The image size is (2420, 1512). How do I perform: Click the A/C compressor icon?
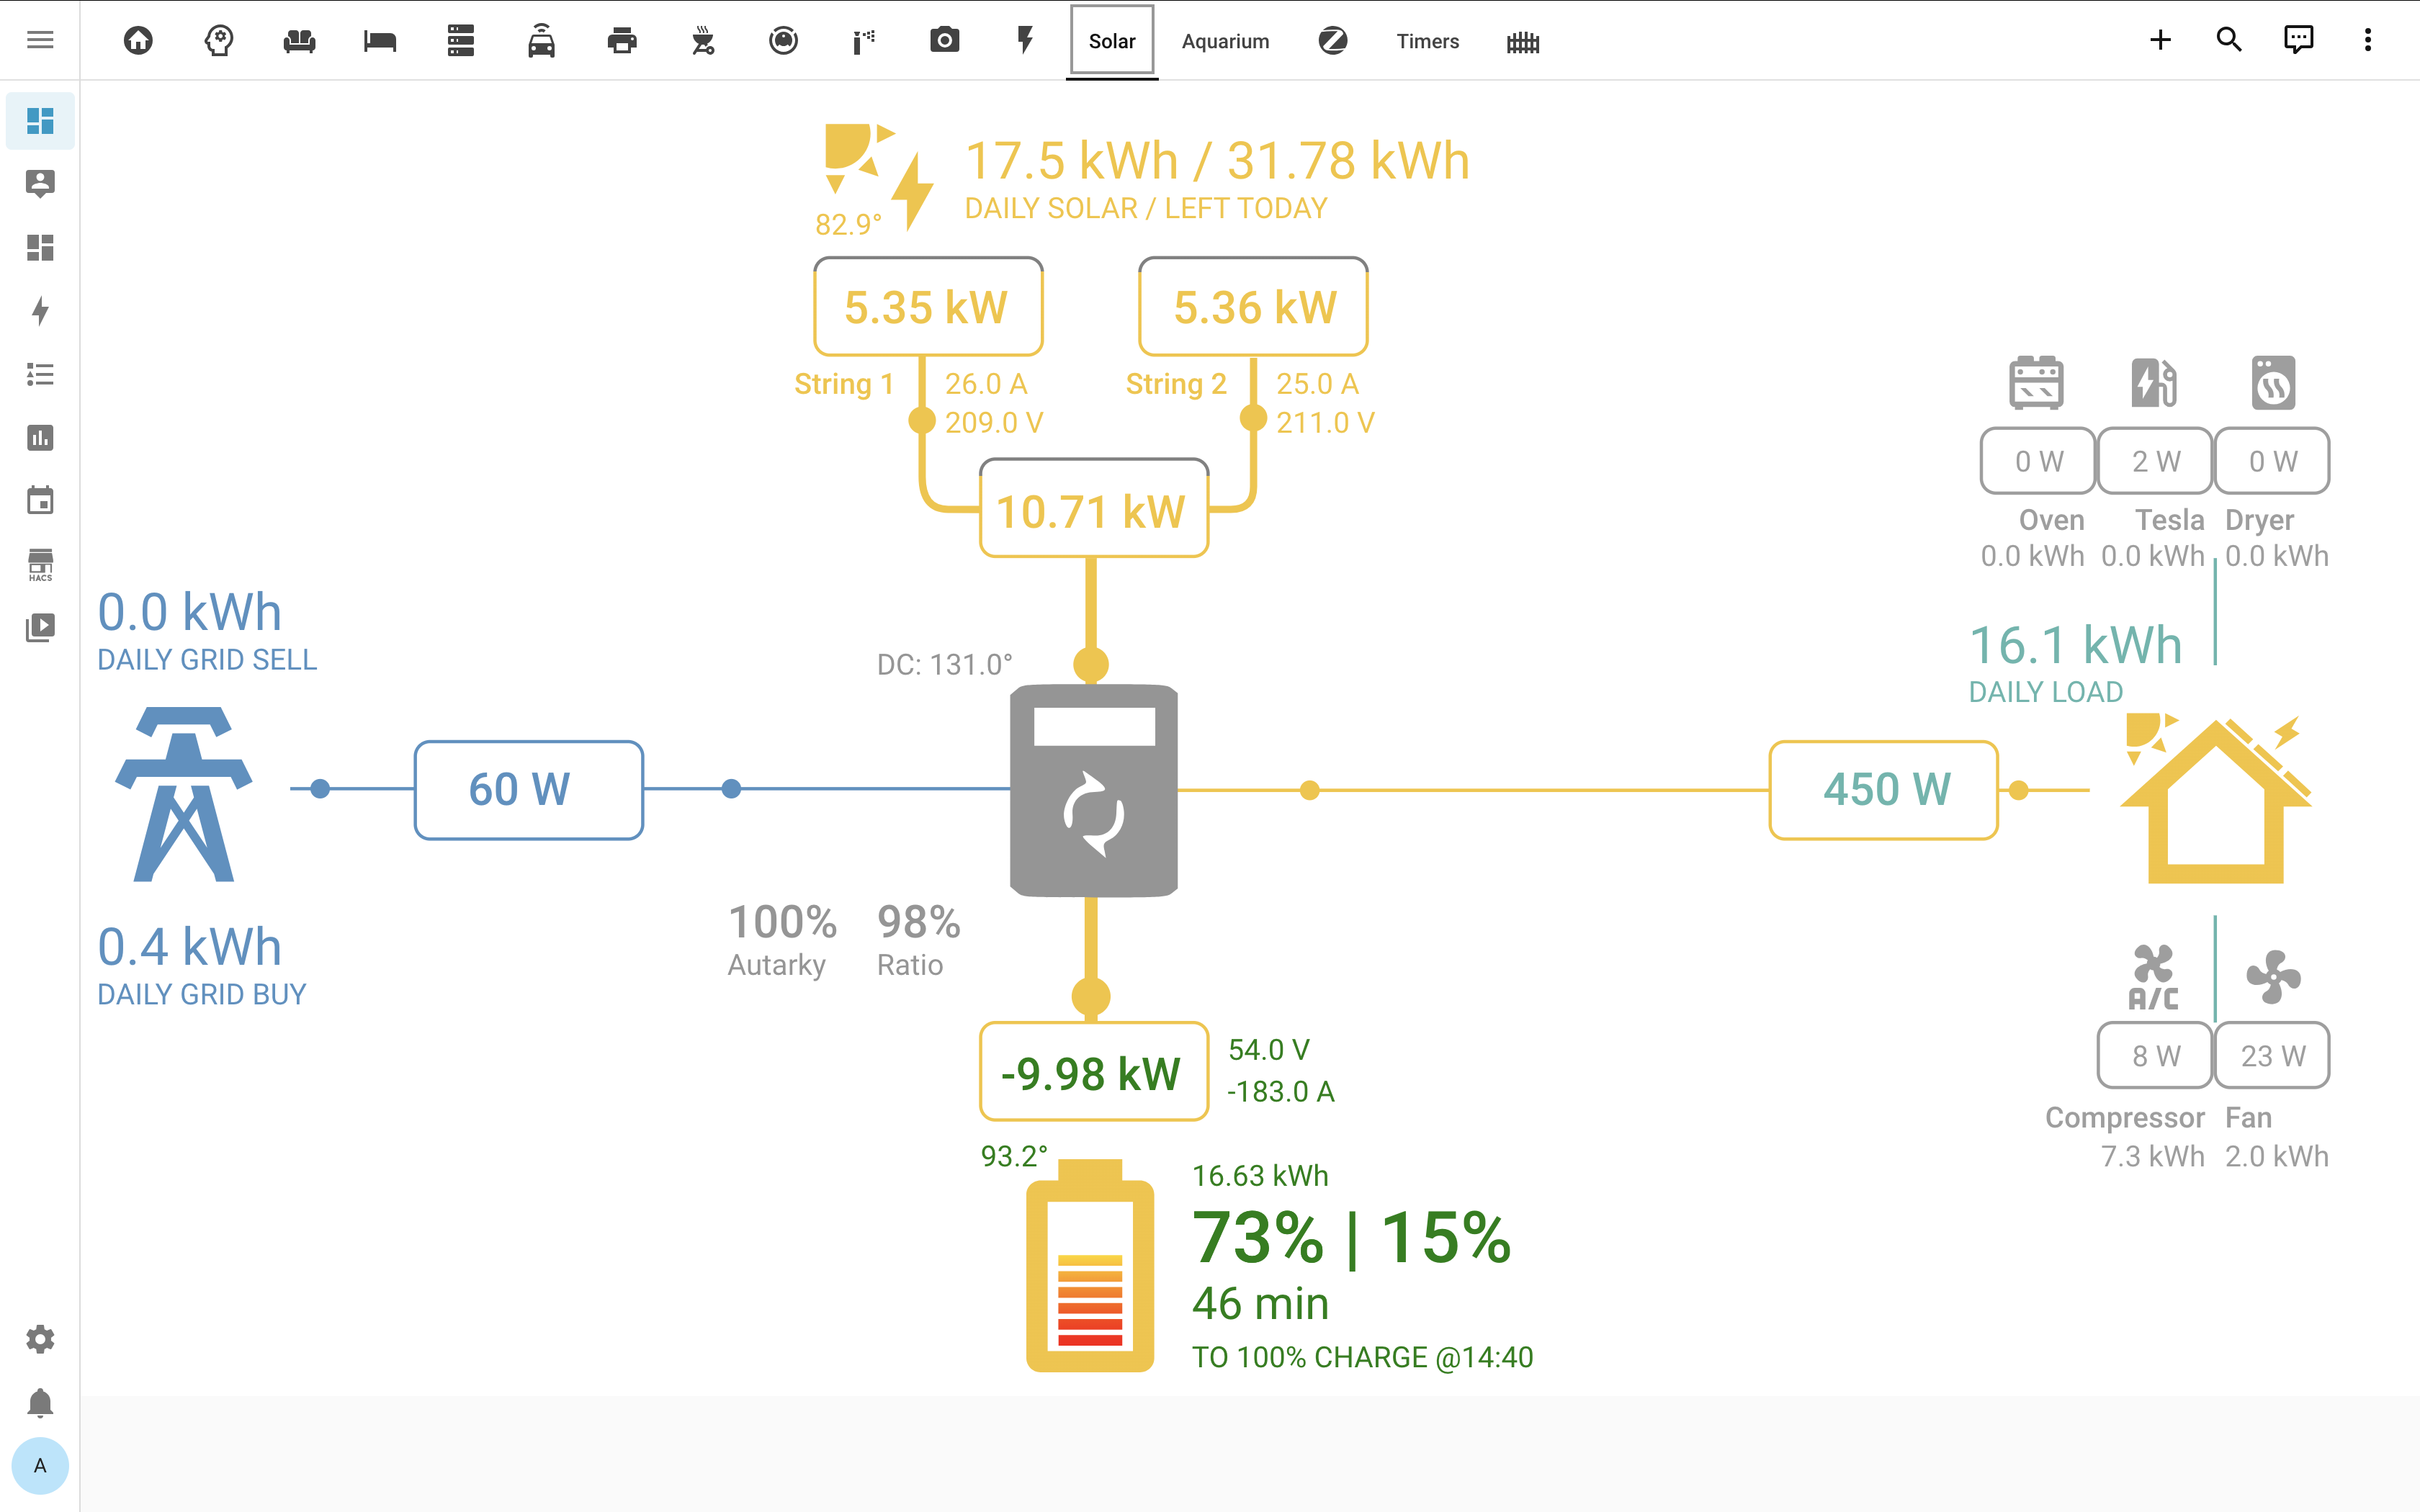[x=2153, y=977]
